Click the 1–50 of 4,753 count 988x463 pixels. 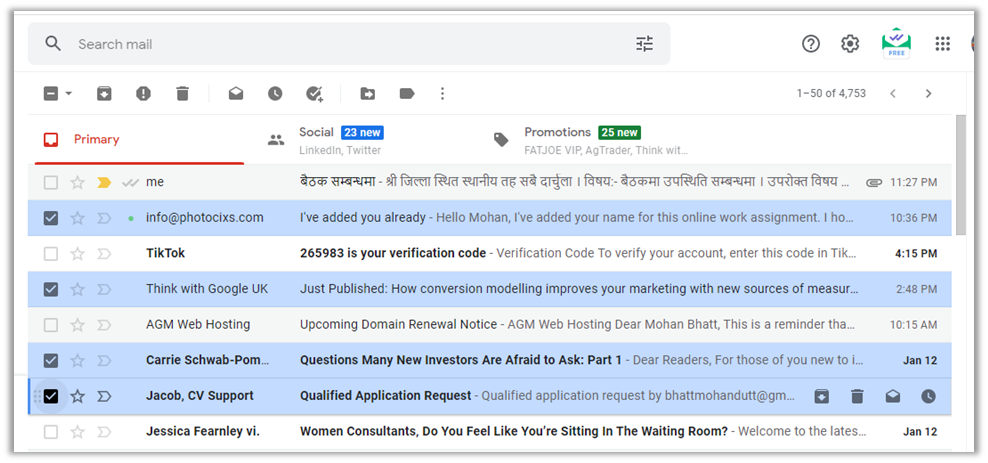831,93
